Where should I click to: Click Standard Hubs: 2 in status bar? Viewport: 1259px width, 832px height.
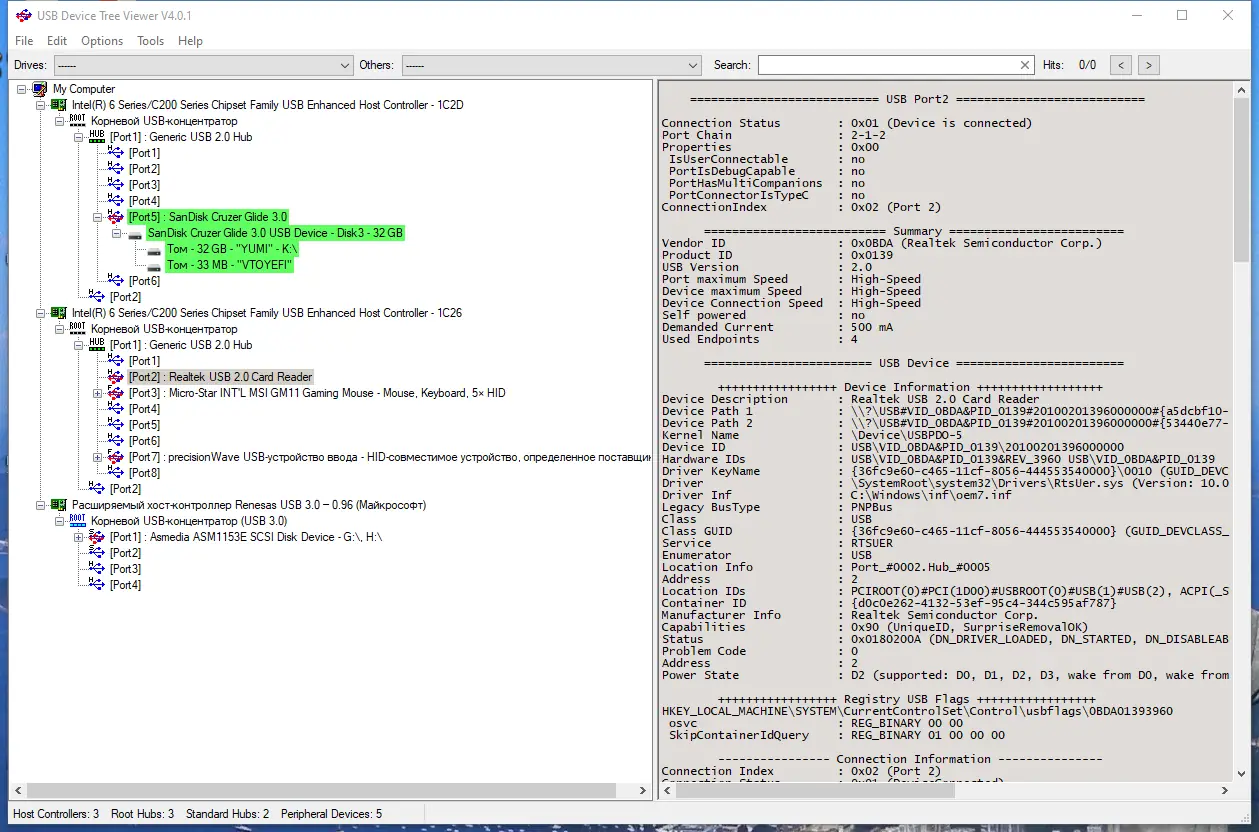coord(227,814)
